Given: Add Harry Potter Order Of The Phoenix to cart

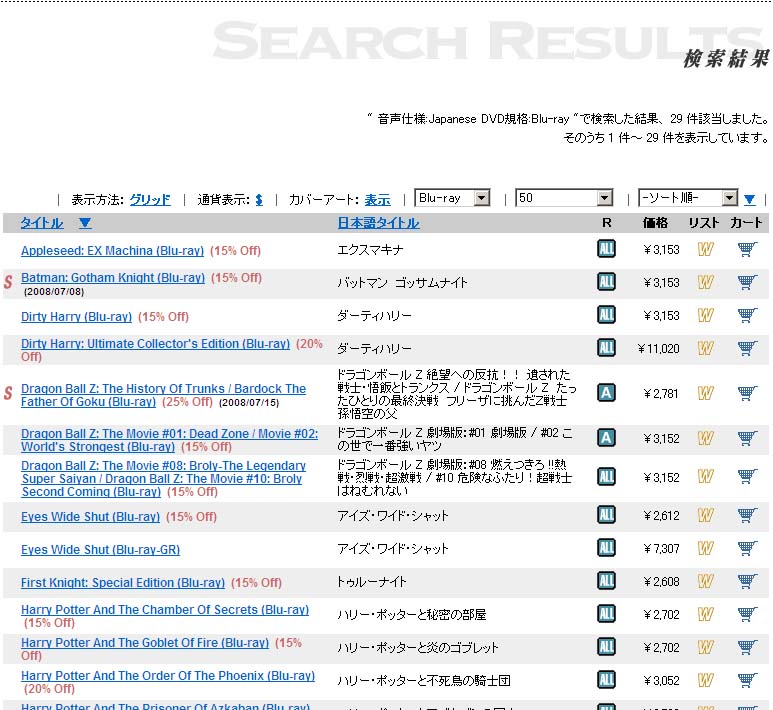Looking at the screenshot, I should click(747, 680).
